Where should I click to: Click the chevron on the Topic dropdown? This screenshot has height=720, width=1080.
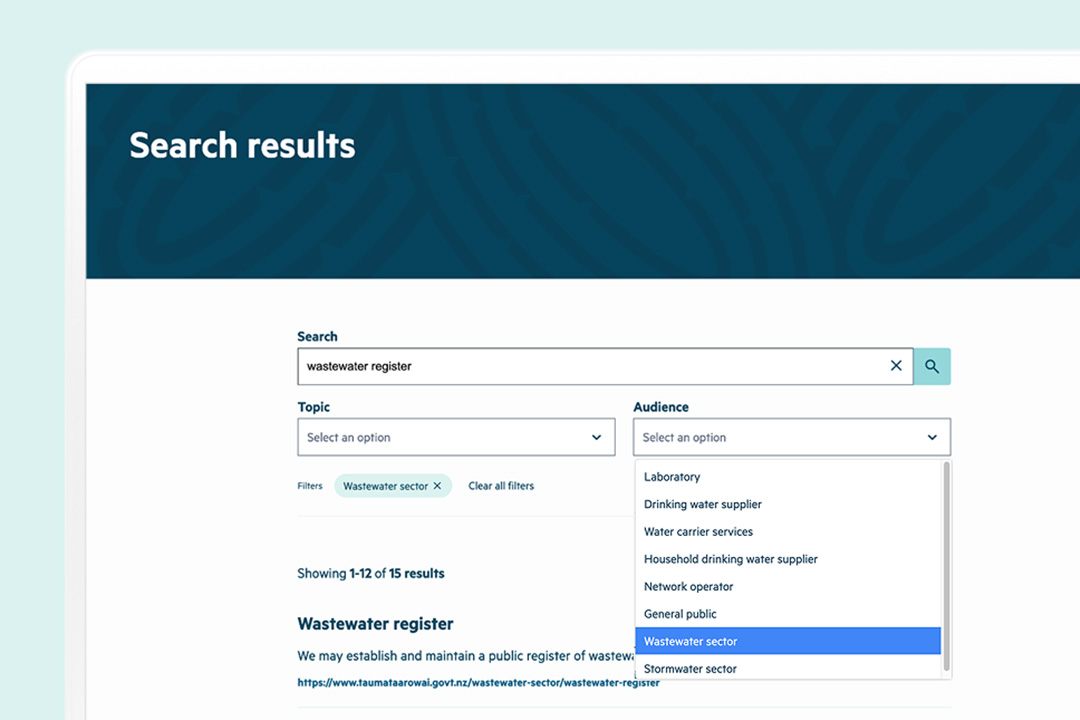point(597,437)
